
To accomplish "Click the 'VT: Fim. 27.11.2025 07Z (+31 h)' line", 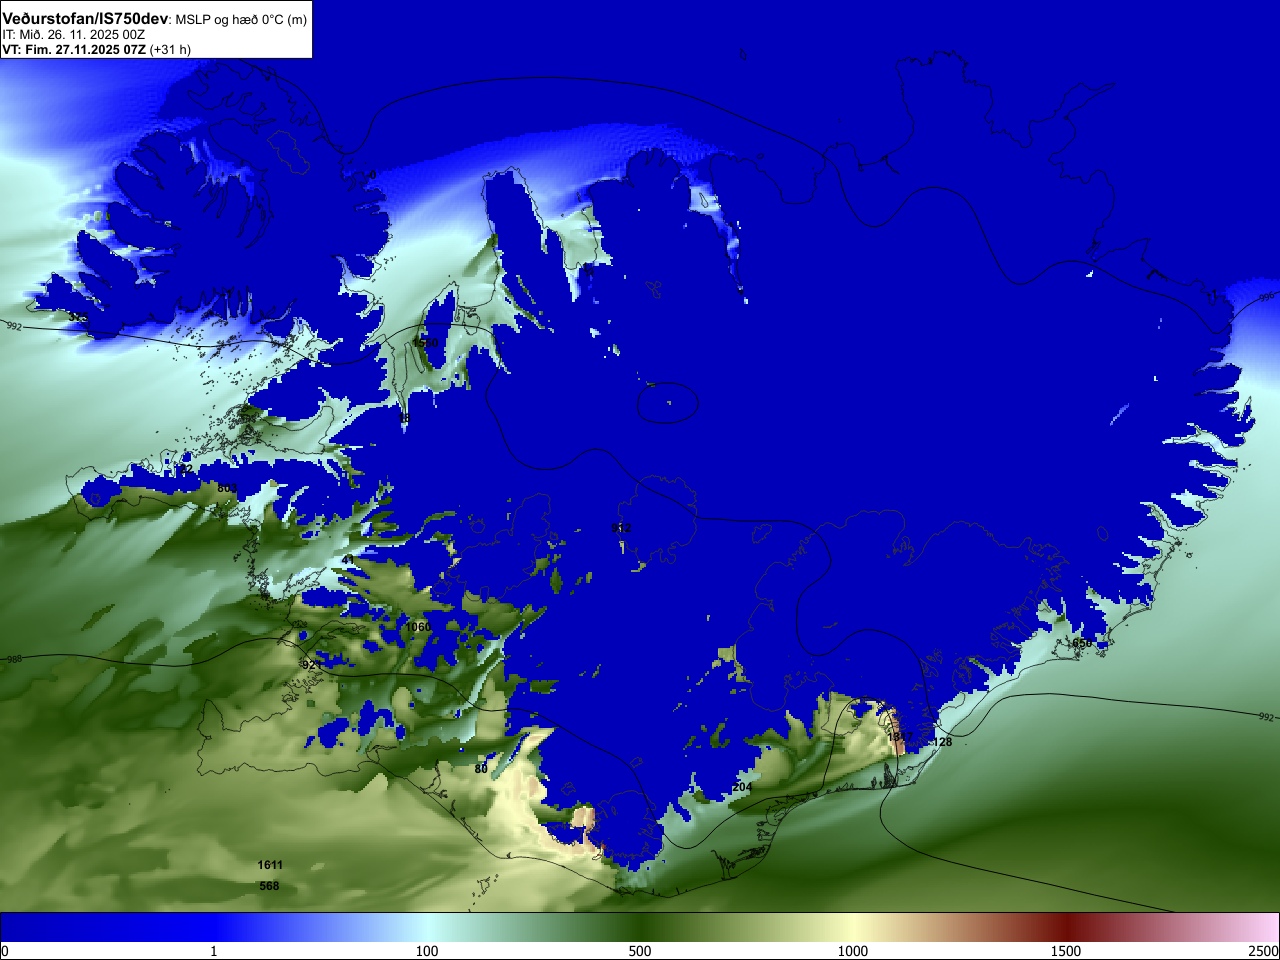I will [x=96, y=49].
